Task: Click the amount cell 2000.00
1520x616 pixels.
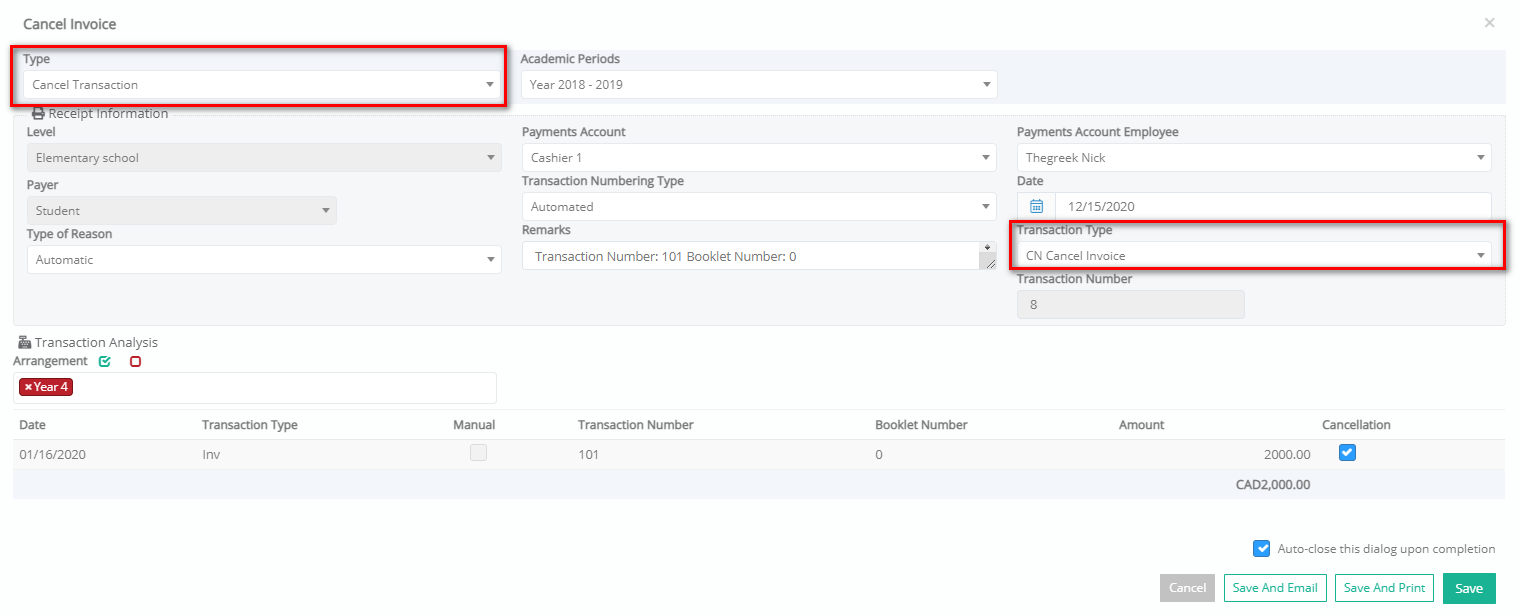Action: [x=1287, y=455]
